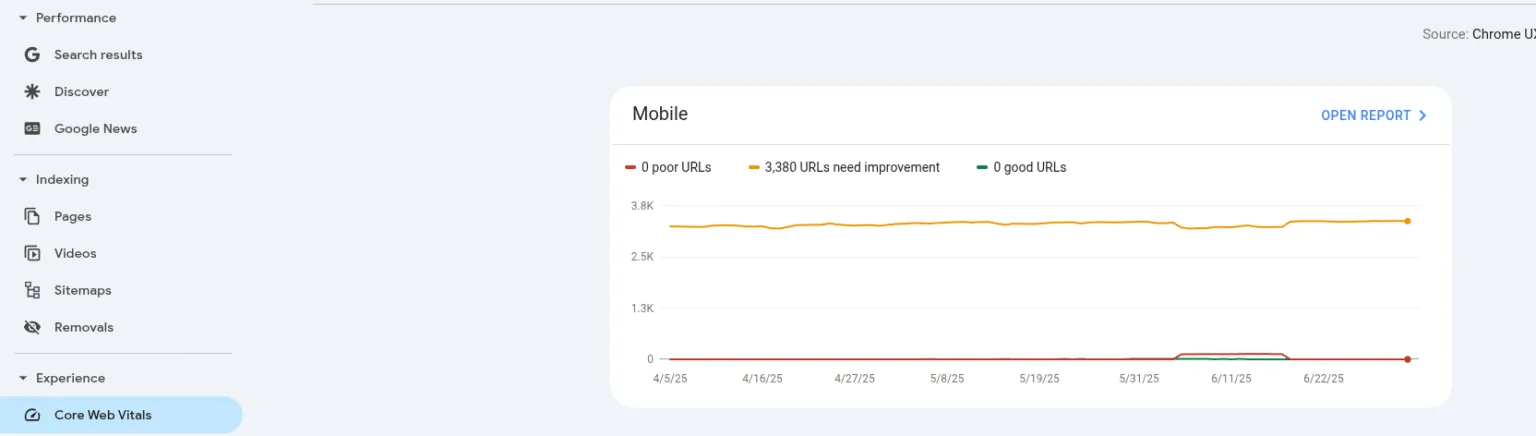Click the orange endpoint dot on chart
The height and width of the screenshot is (436, 1536).
pos(1407,221)
